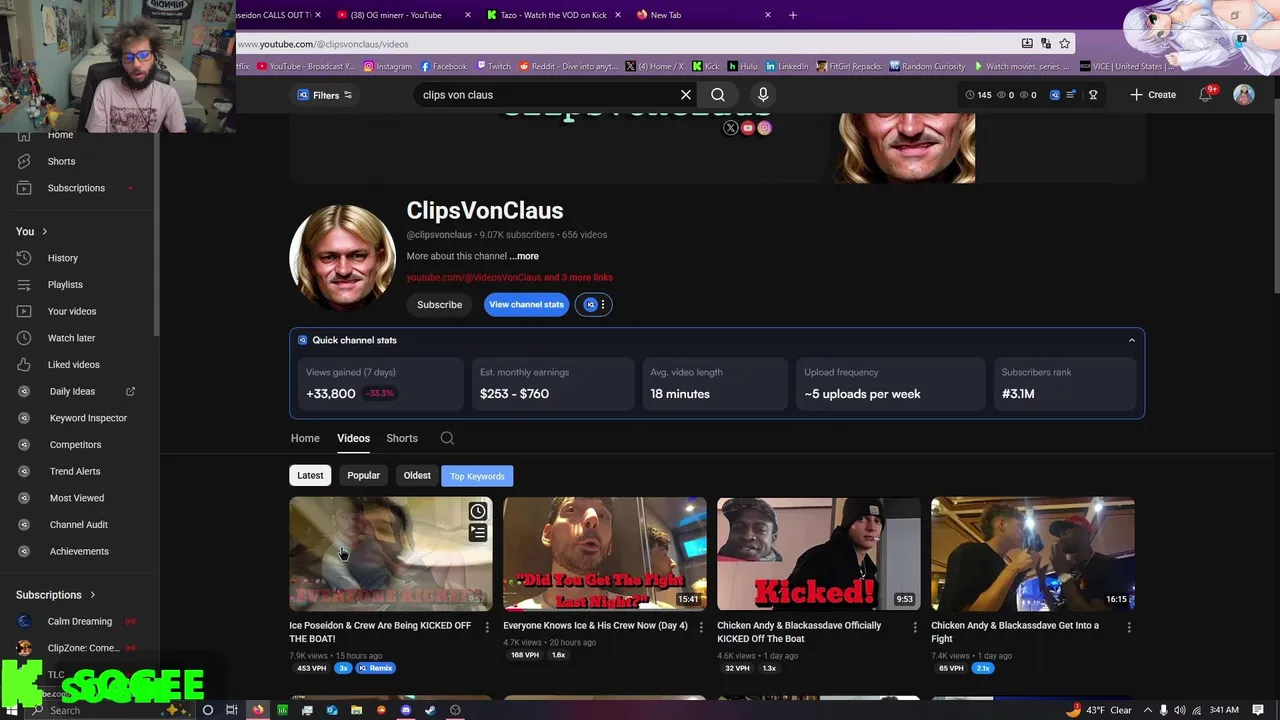This screenshot has height=720, width=1280.
Task: Open the Filters dropdown
Action: pos(325,95)
